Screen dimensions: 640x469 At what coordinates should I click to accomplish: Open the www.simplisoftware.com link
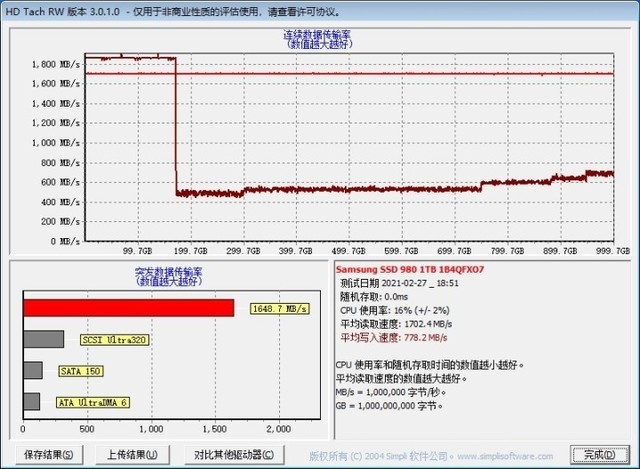[x=505, y=456]
